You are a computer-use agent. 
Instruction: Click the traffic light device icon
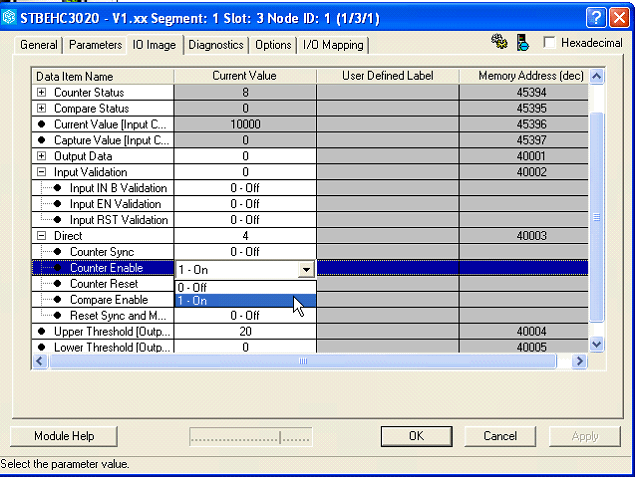[522, 42]
